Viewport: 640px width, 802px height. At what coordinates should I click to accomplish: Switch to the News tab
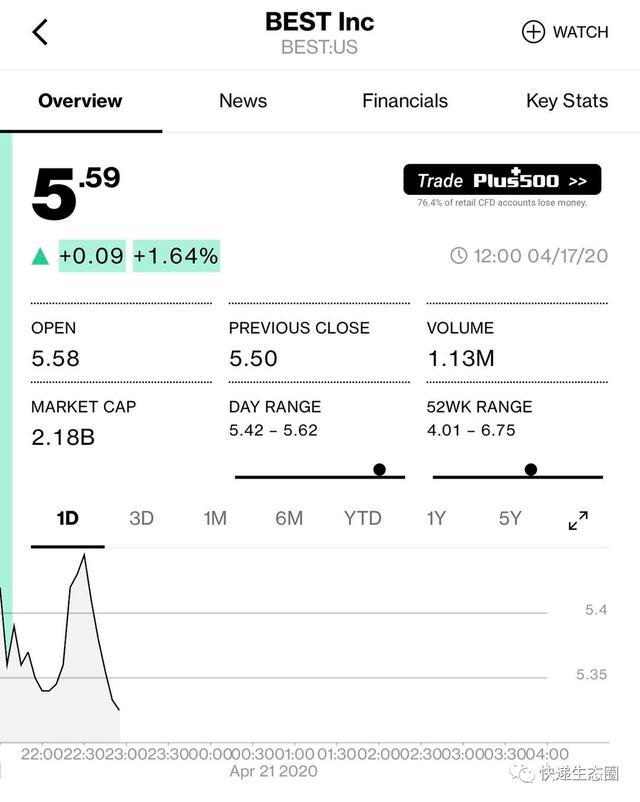tap(243, 101)
